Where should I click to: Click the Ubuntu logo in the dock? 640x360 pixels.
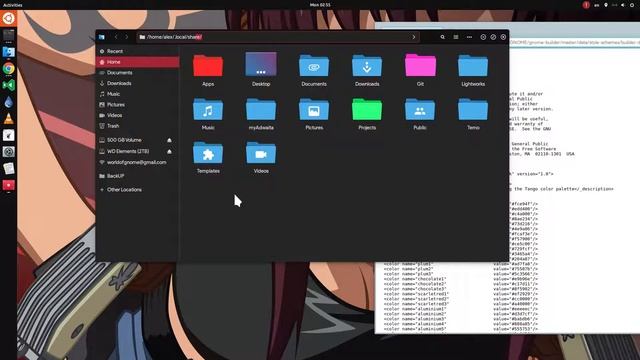(x=9, y=18)
